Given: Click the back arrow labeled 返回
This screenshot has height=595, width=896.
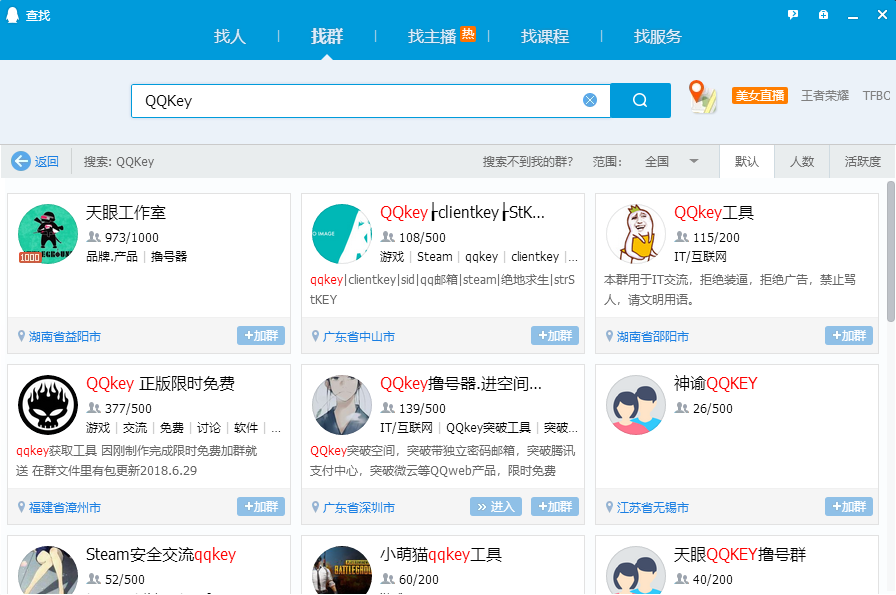Looking at the screenshot, I should tap(35, 161).
